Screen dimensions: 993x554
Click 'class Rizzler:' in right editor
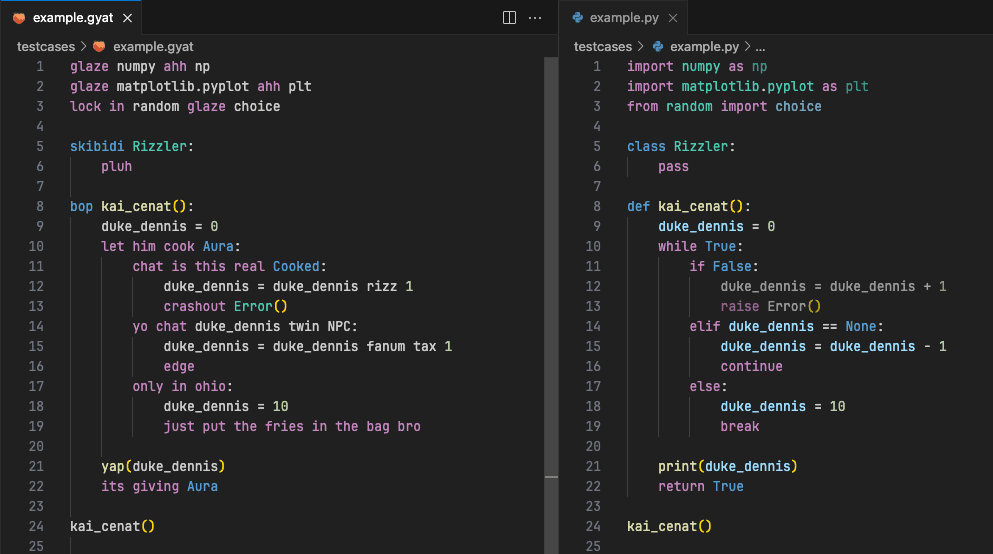point(681,146)
